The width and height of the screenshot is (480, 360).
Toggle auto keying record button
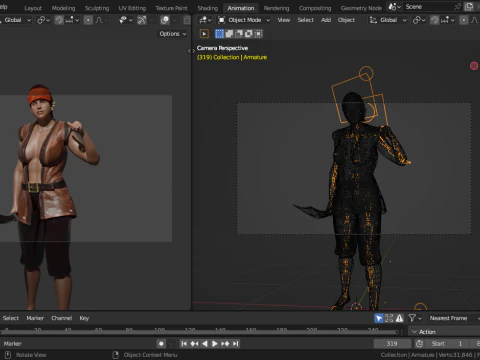click(161, 343)
